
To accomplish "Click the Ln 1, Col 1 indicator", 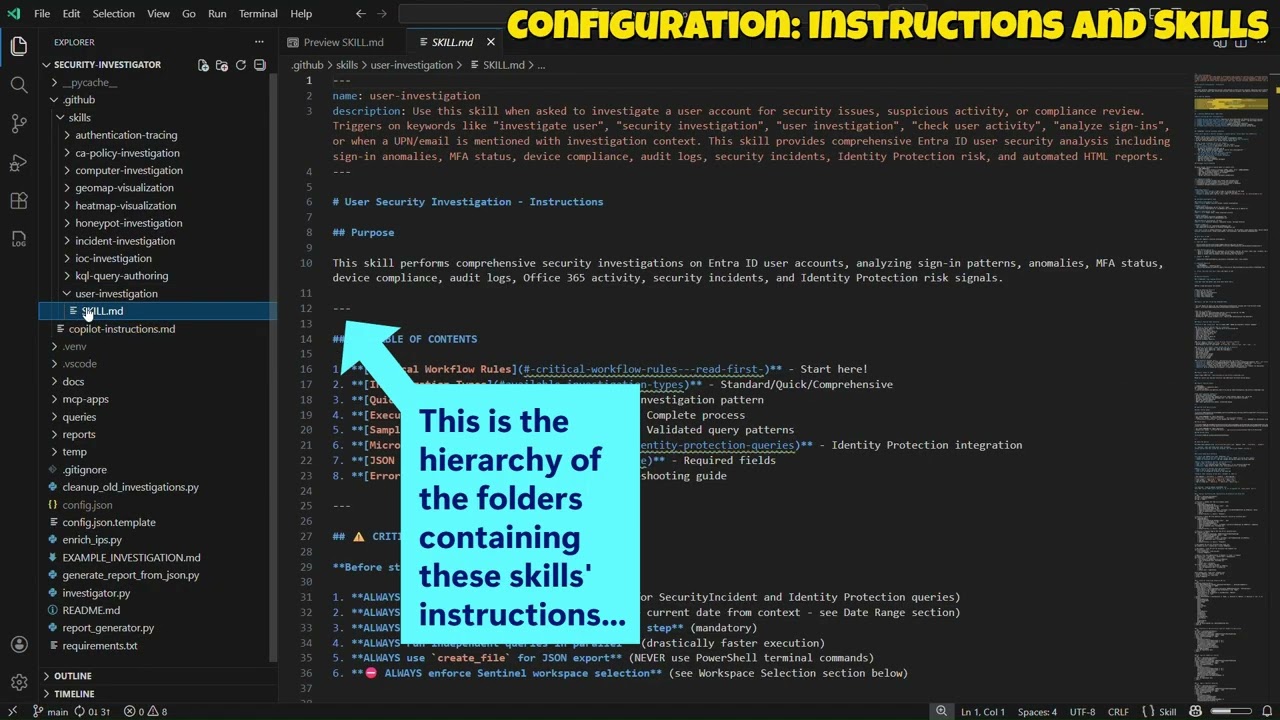I will pos(983,712).
